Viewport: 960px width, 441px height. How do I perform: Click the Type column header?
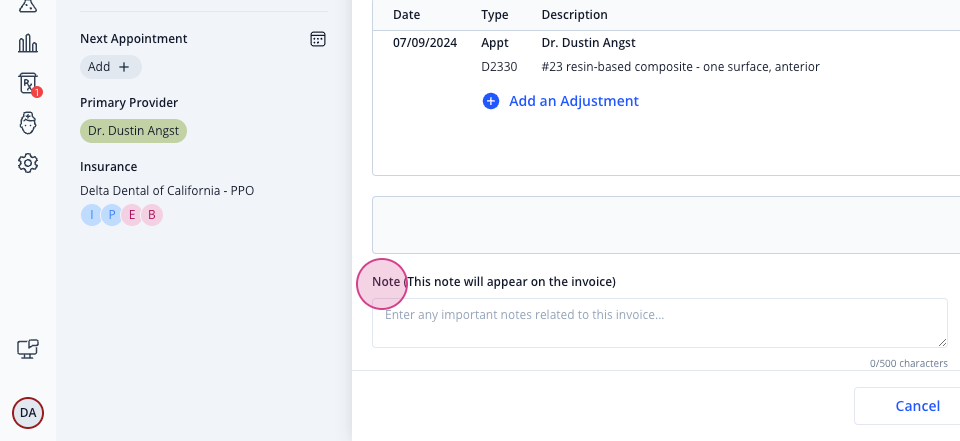pos(495,15)
